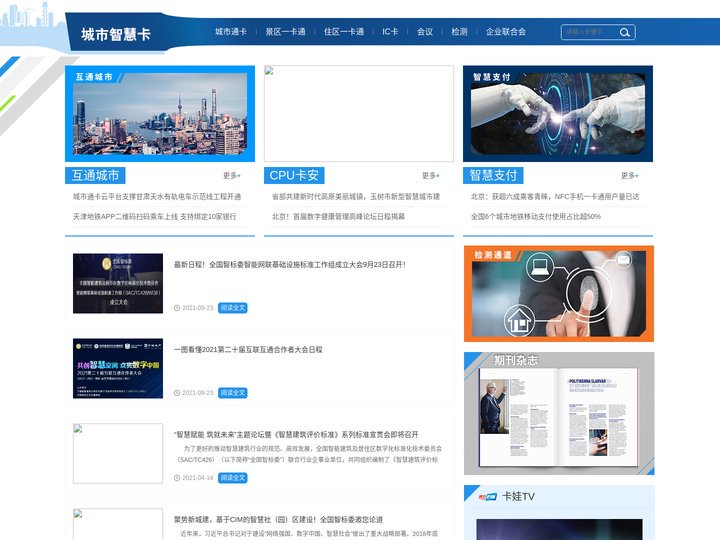Open the 检测通道 fingerprint banner
This screenshot has width=720, height=540.
coord(559,293)
